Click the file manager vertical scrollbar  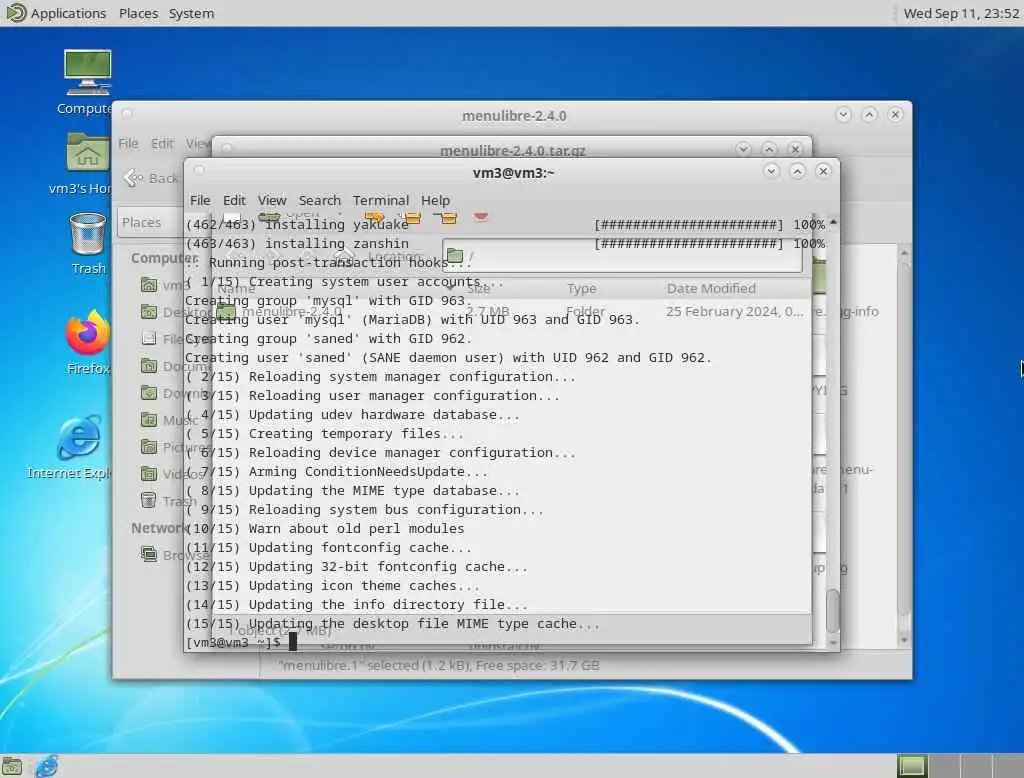point(904,438)
